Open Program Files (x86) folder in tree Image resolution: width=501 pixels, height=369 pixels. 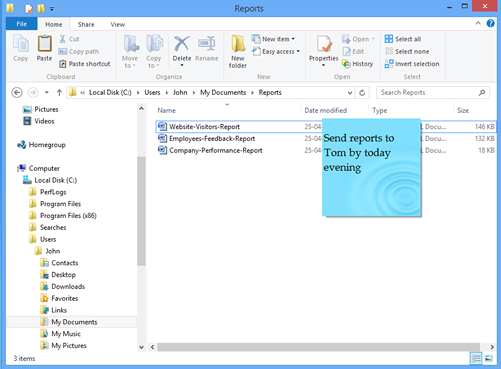63,216
